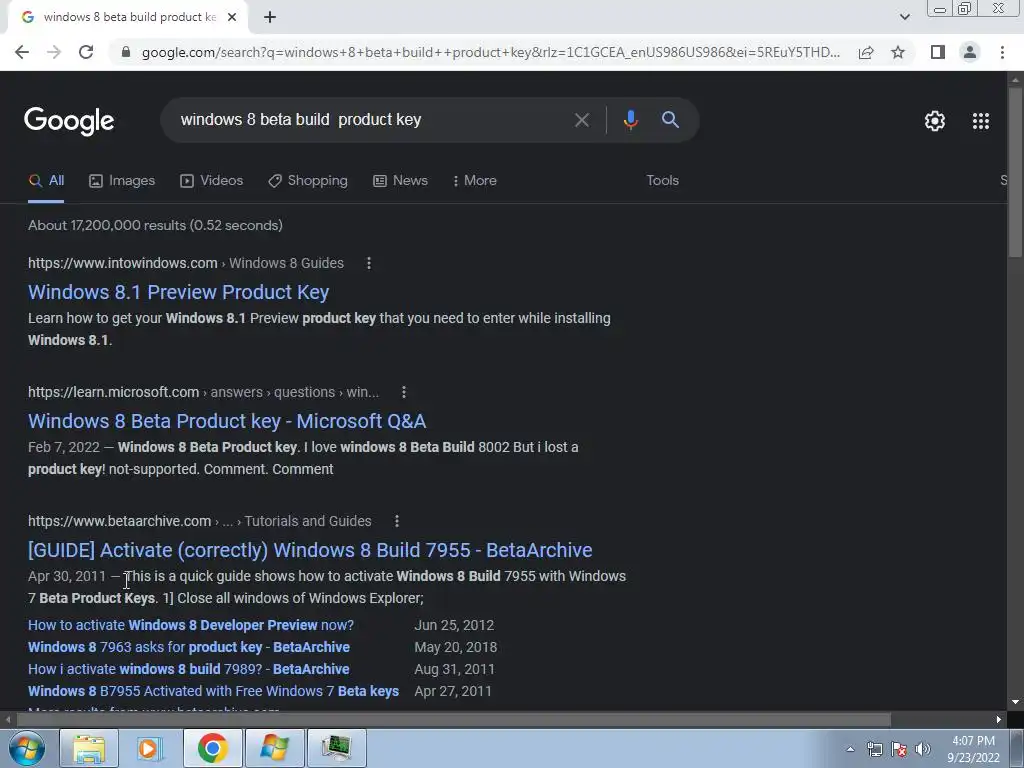Open Google quick settings gear
The height and width of the screenshot is (768, 1024).
coord(935,121)
